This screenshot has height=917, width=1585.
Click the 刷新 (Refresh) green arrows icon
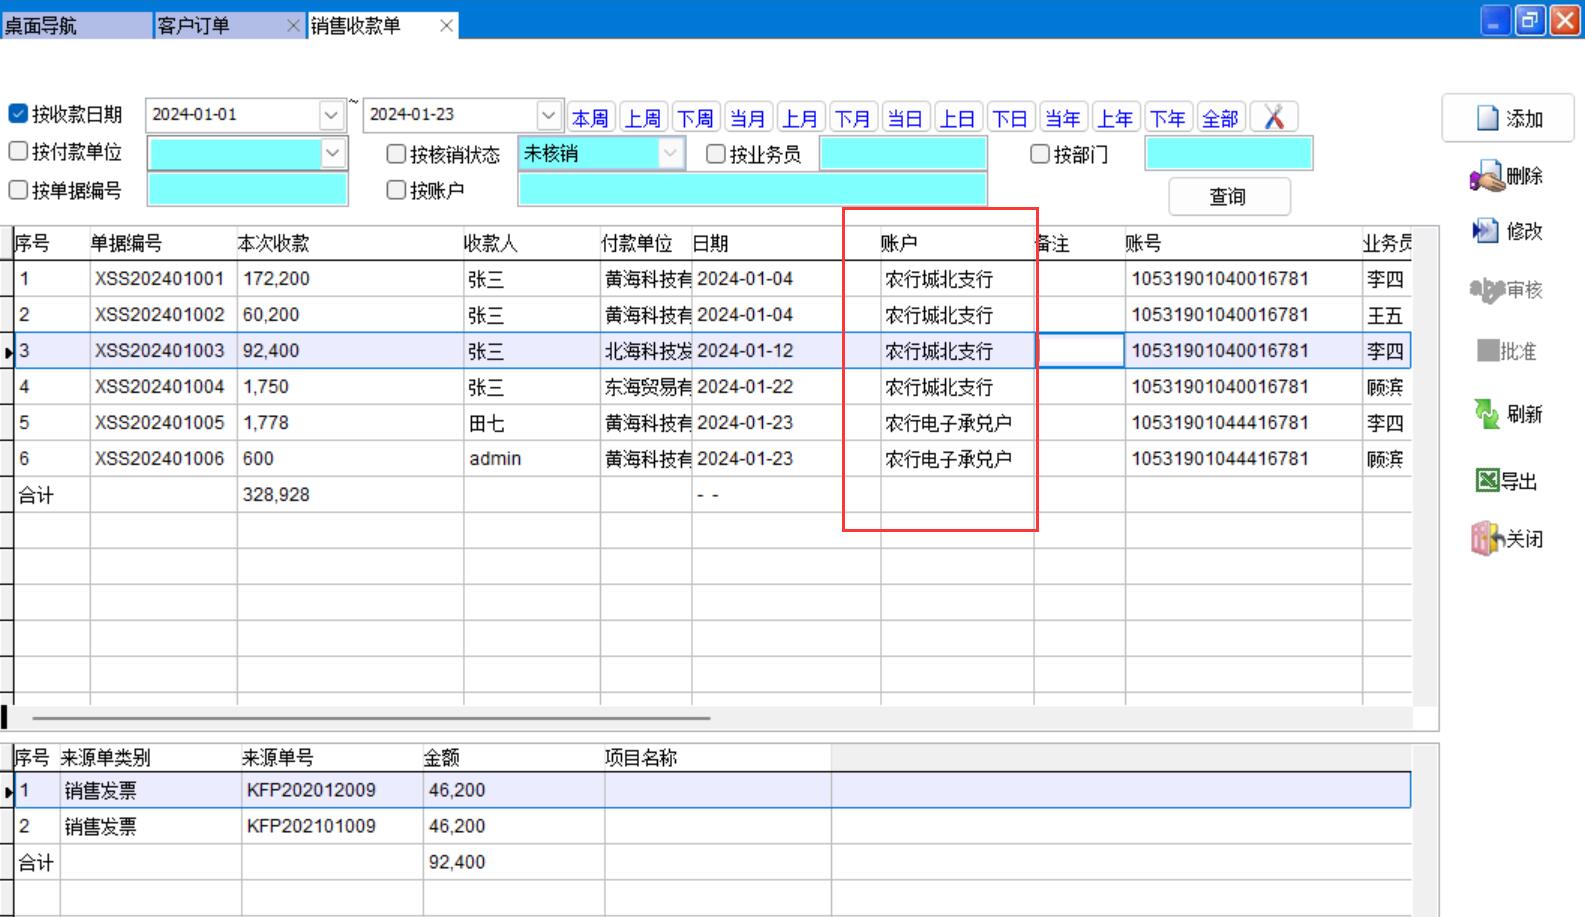(x=1486, y=413)
